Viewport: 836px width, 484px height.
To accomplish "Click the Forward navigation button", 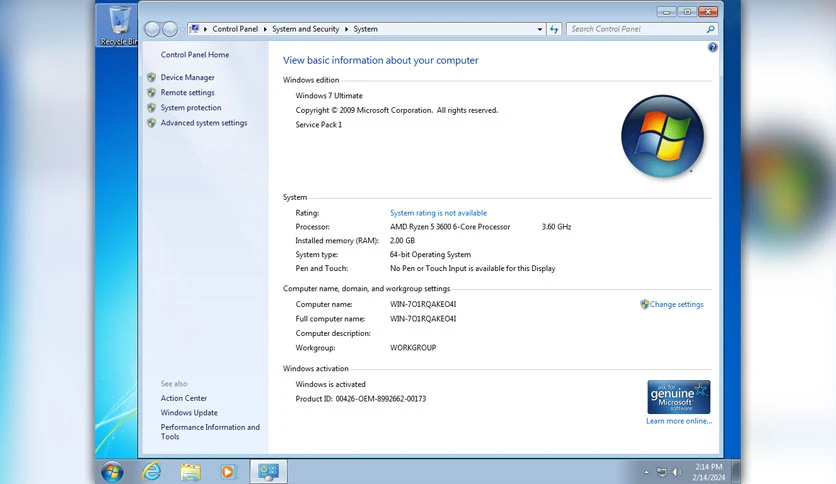I will click(170, 29).
